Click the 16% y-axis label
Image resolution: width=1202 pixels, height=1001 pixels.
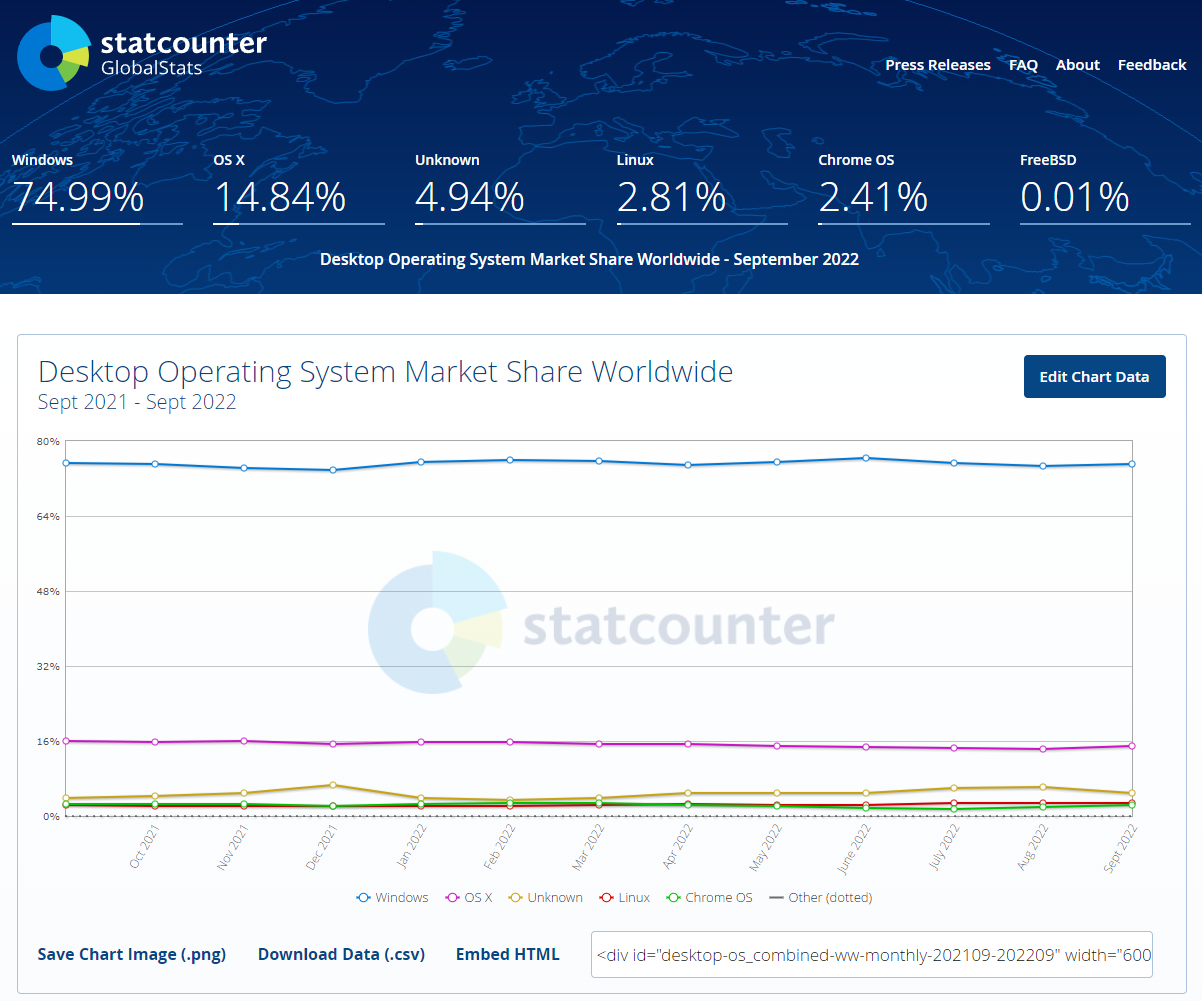(49, 741)
